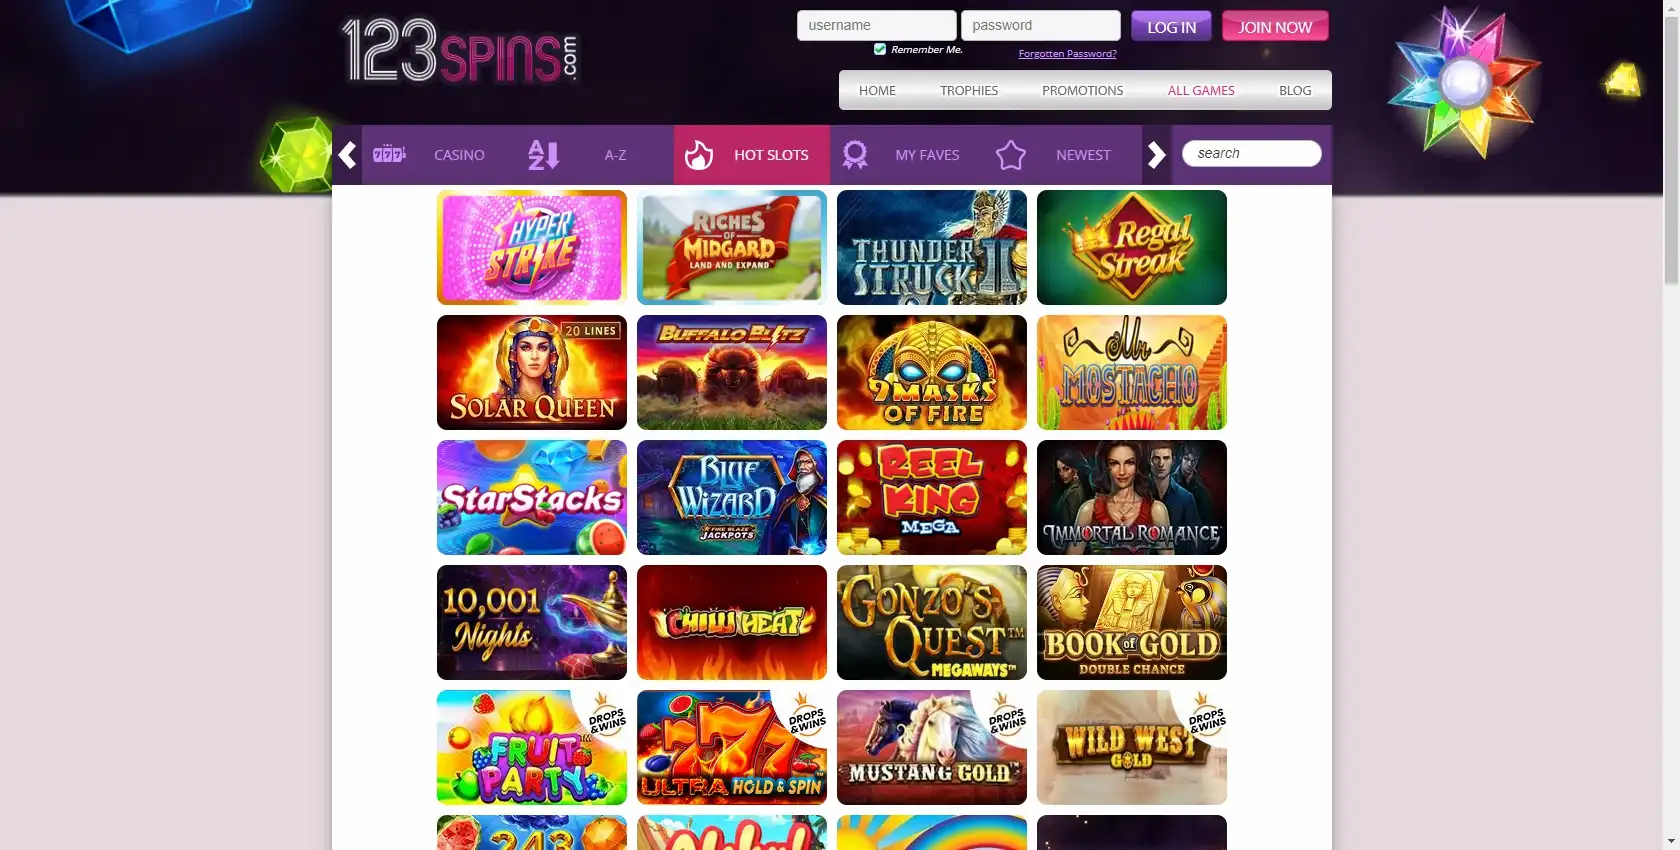
Task: Go to the Trophies page
Action: click(969, 90)
